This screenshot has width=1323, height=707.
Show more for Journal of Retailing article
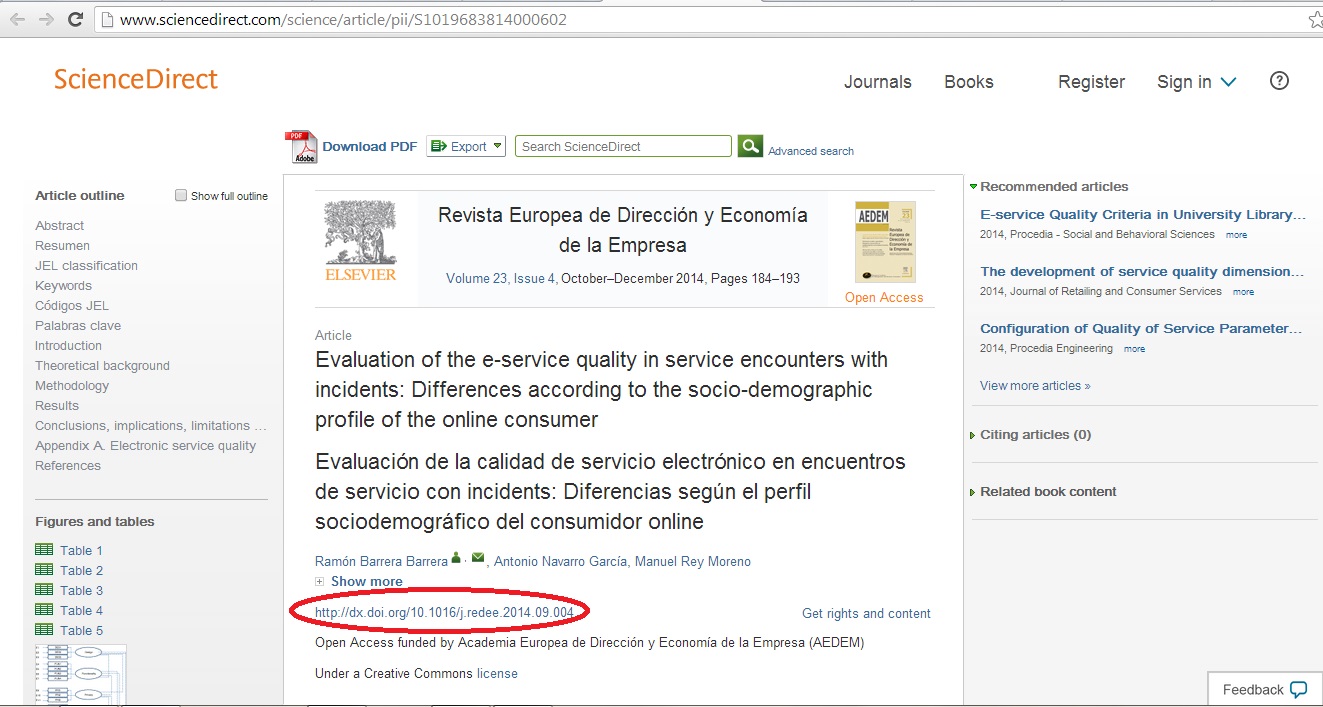pos(1244,292)
